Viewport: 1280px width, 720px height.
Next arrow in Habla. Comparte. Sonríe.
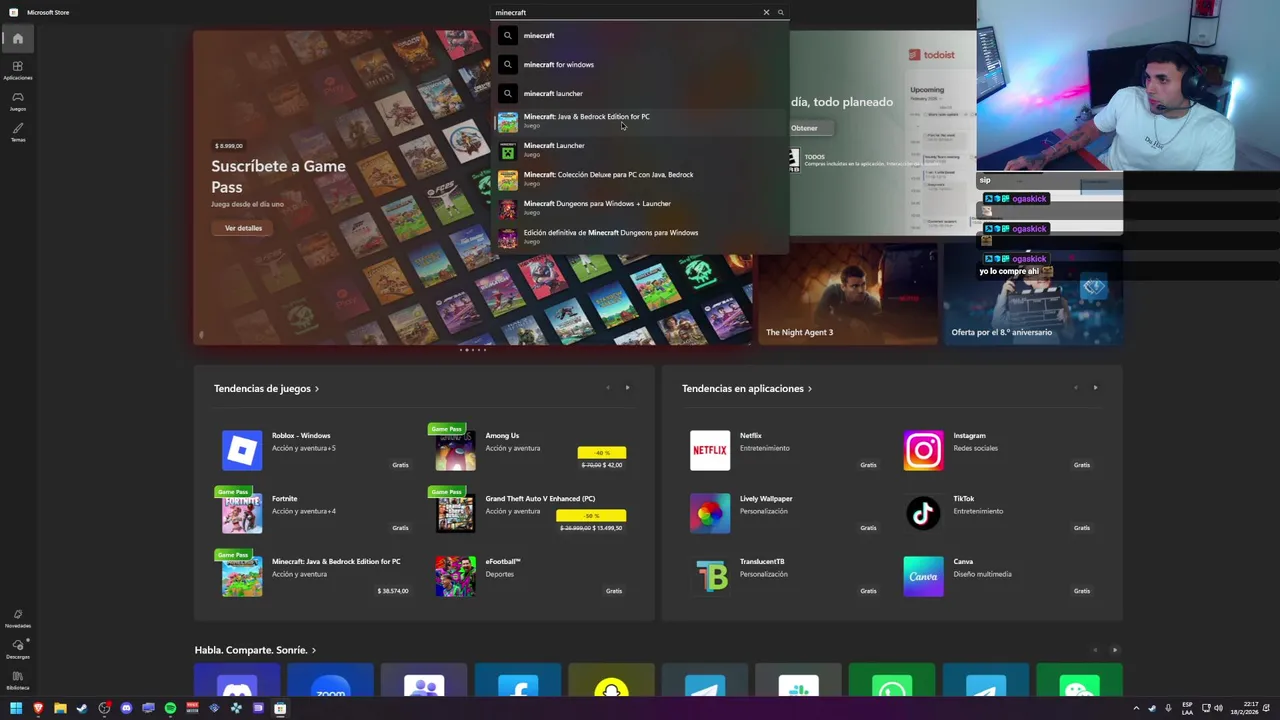pos(1115,650)
